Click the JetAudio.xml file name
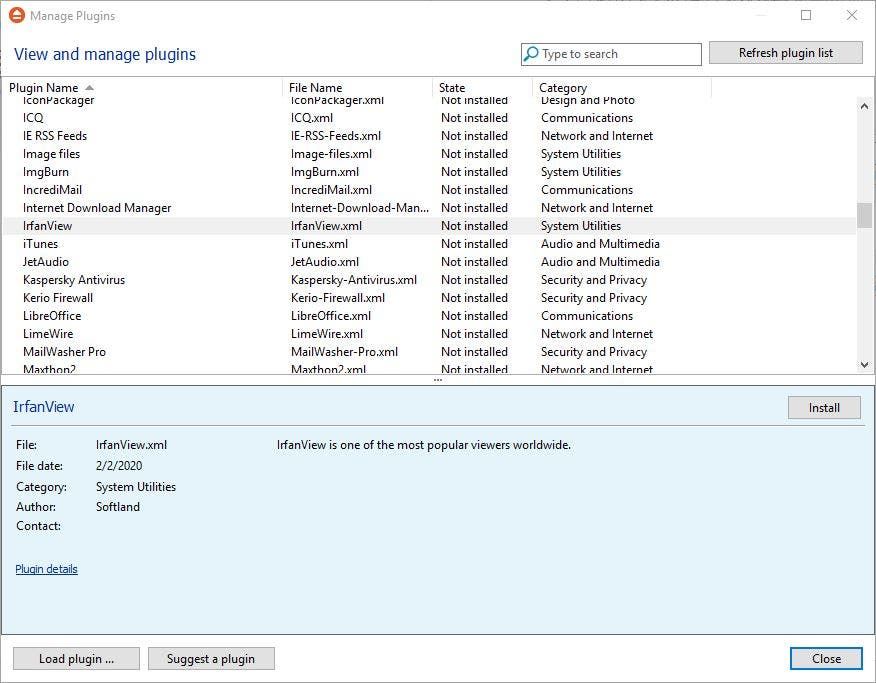 click(x=325, y=261)
